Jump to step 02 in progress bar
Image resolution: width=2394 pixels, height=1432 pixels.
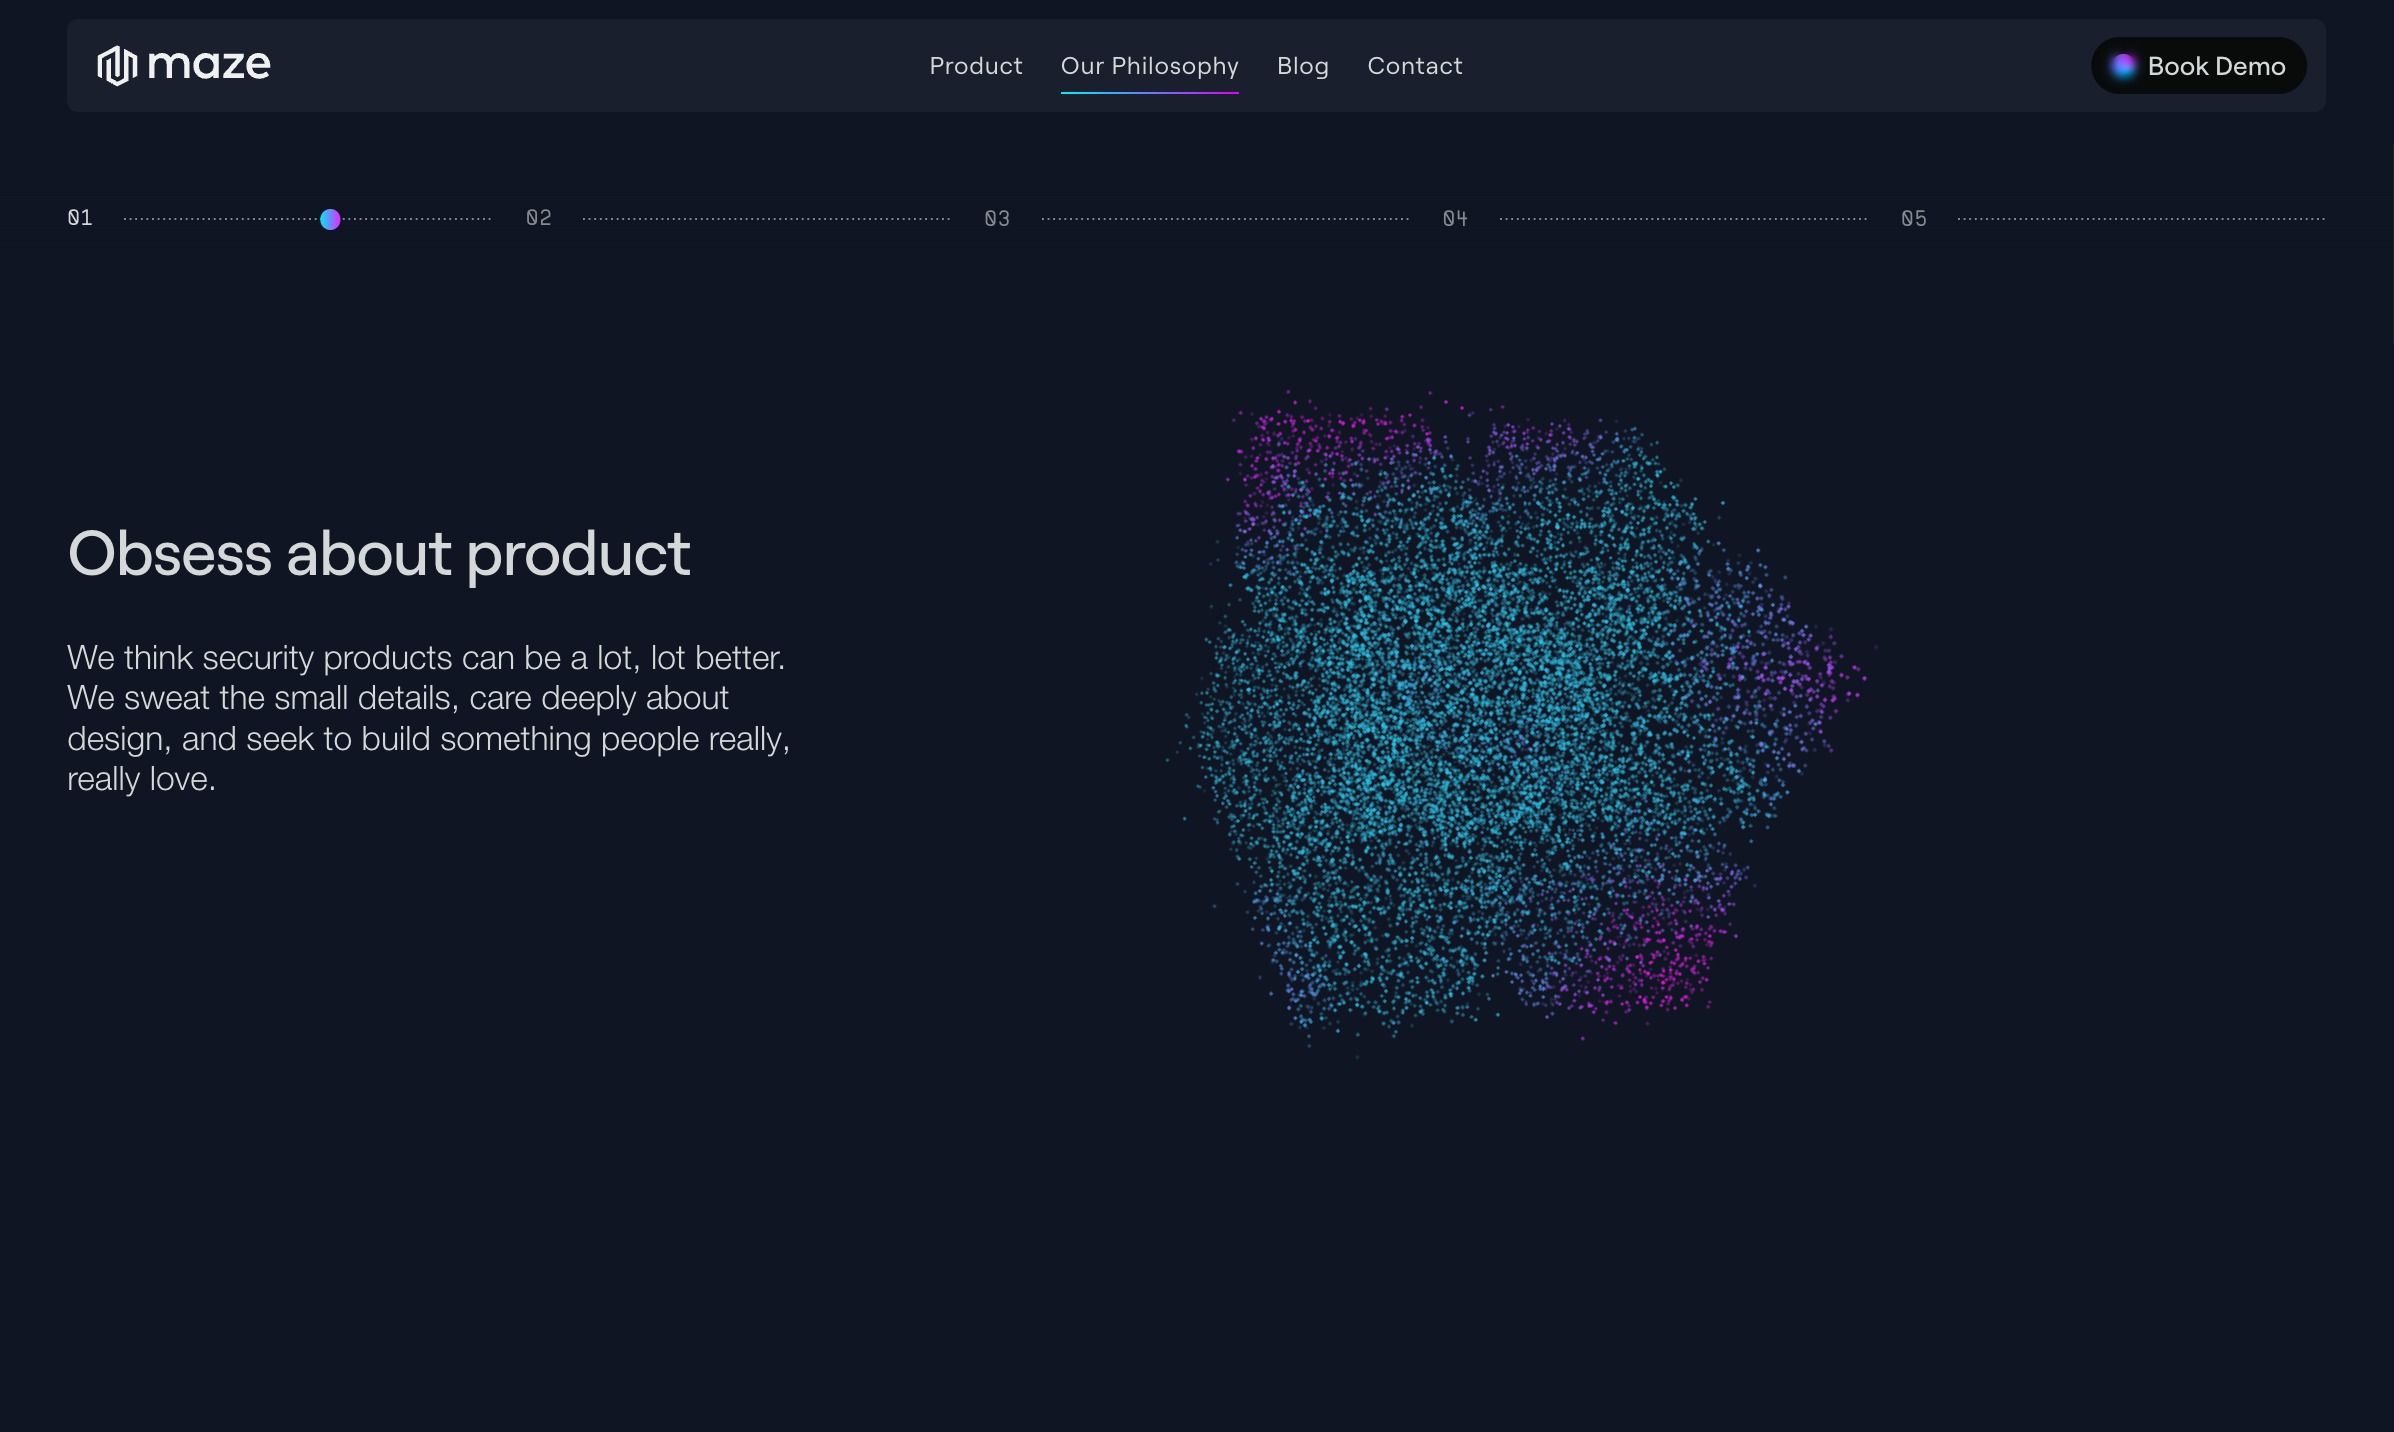point(539,218)
